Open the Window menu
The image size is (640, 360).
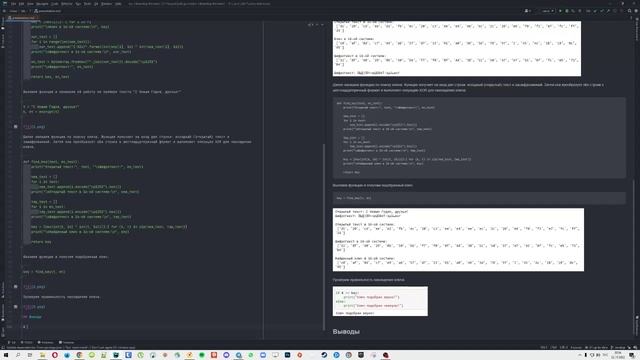(x=107, y=4)
